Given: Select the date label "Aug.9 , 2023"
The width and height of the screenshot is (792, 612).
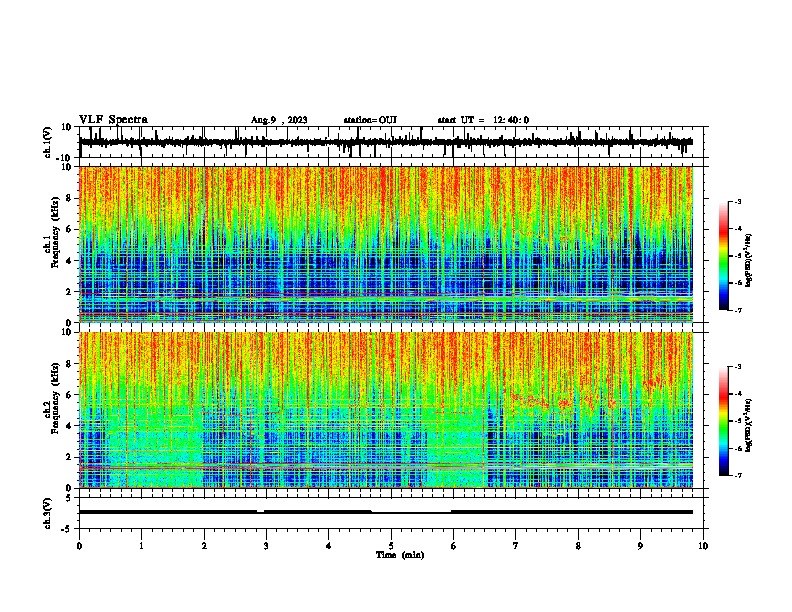Looking at the screenshot, I should pos(279,120).
